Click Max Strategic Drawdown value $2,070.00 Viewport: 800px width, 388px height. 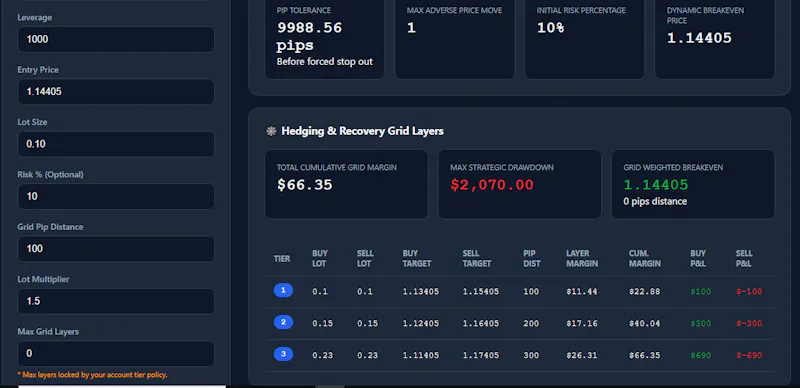point(492,185)
